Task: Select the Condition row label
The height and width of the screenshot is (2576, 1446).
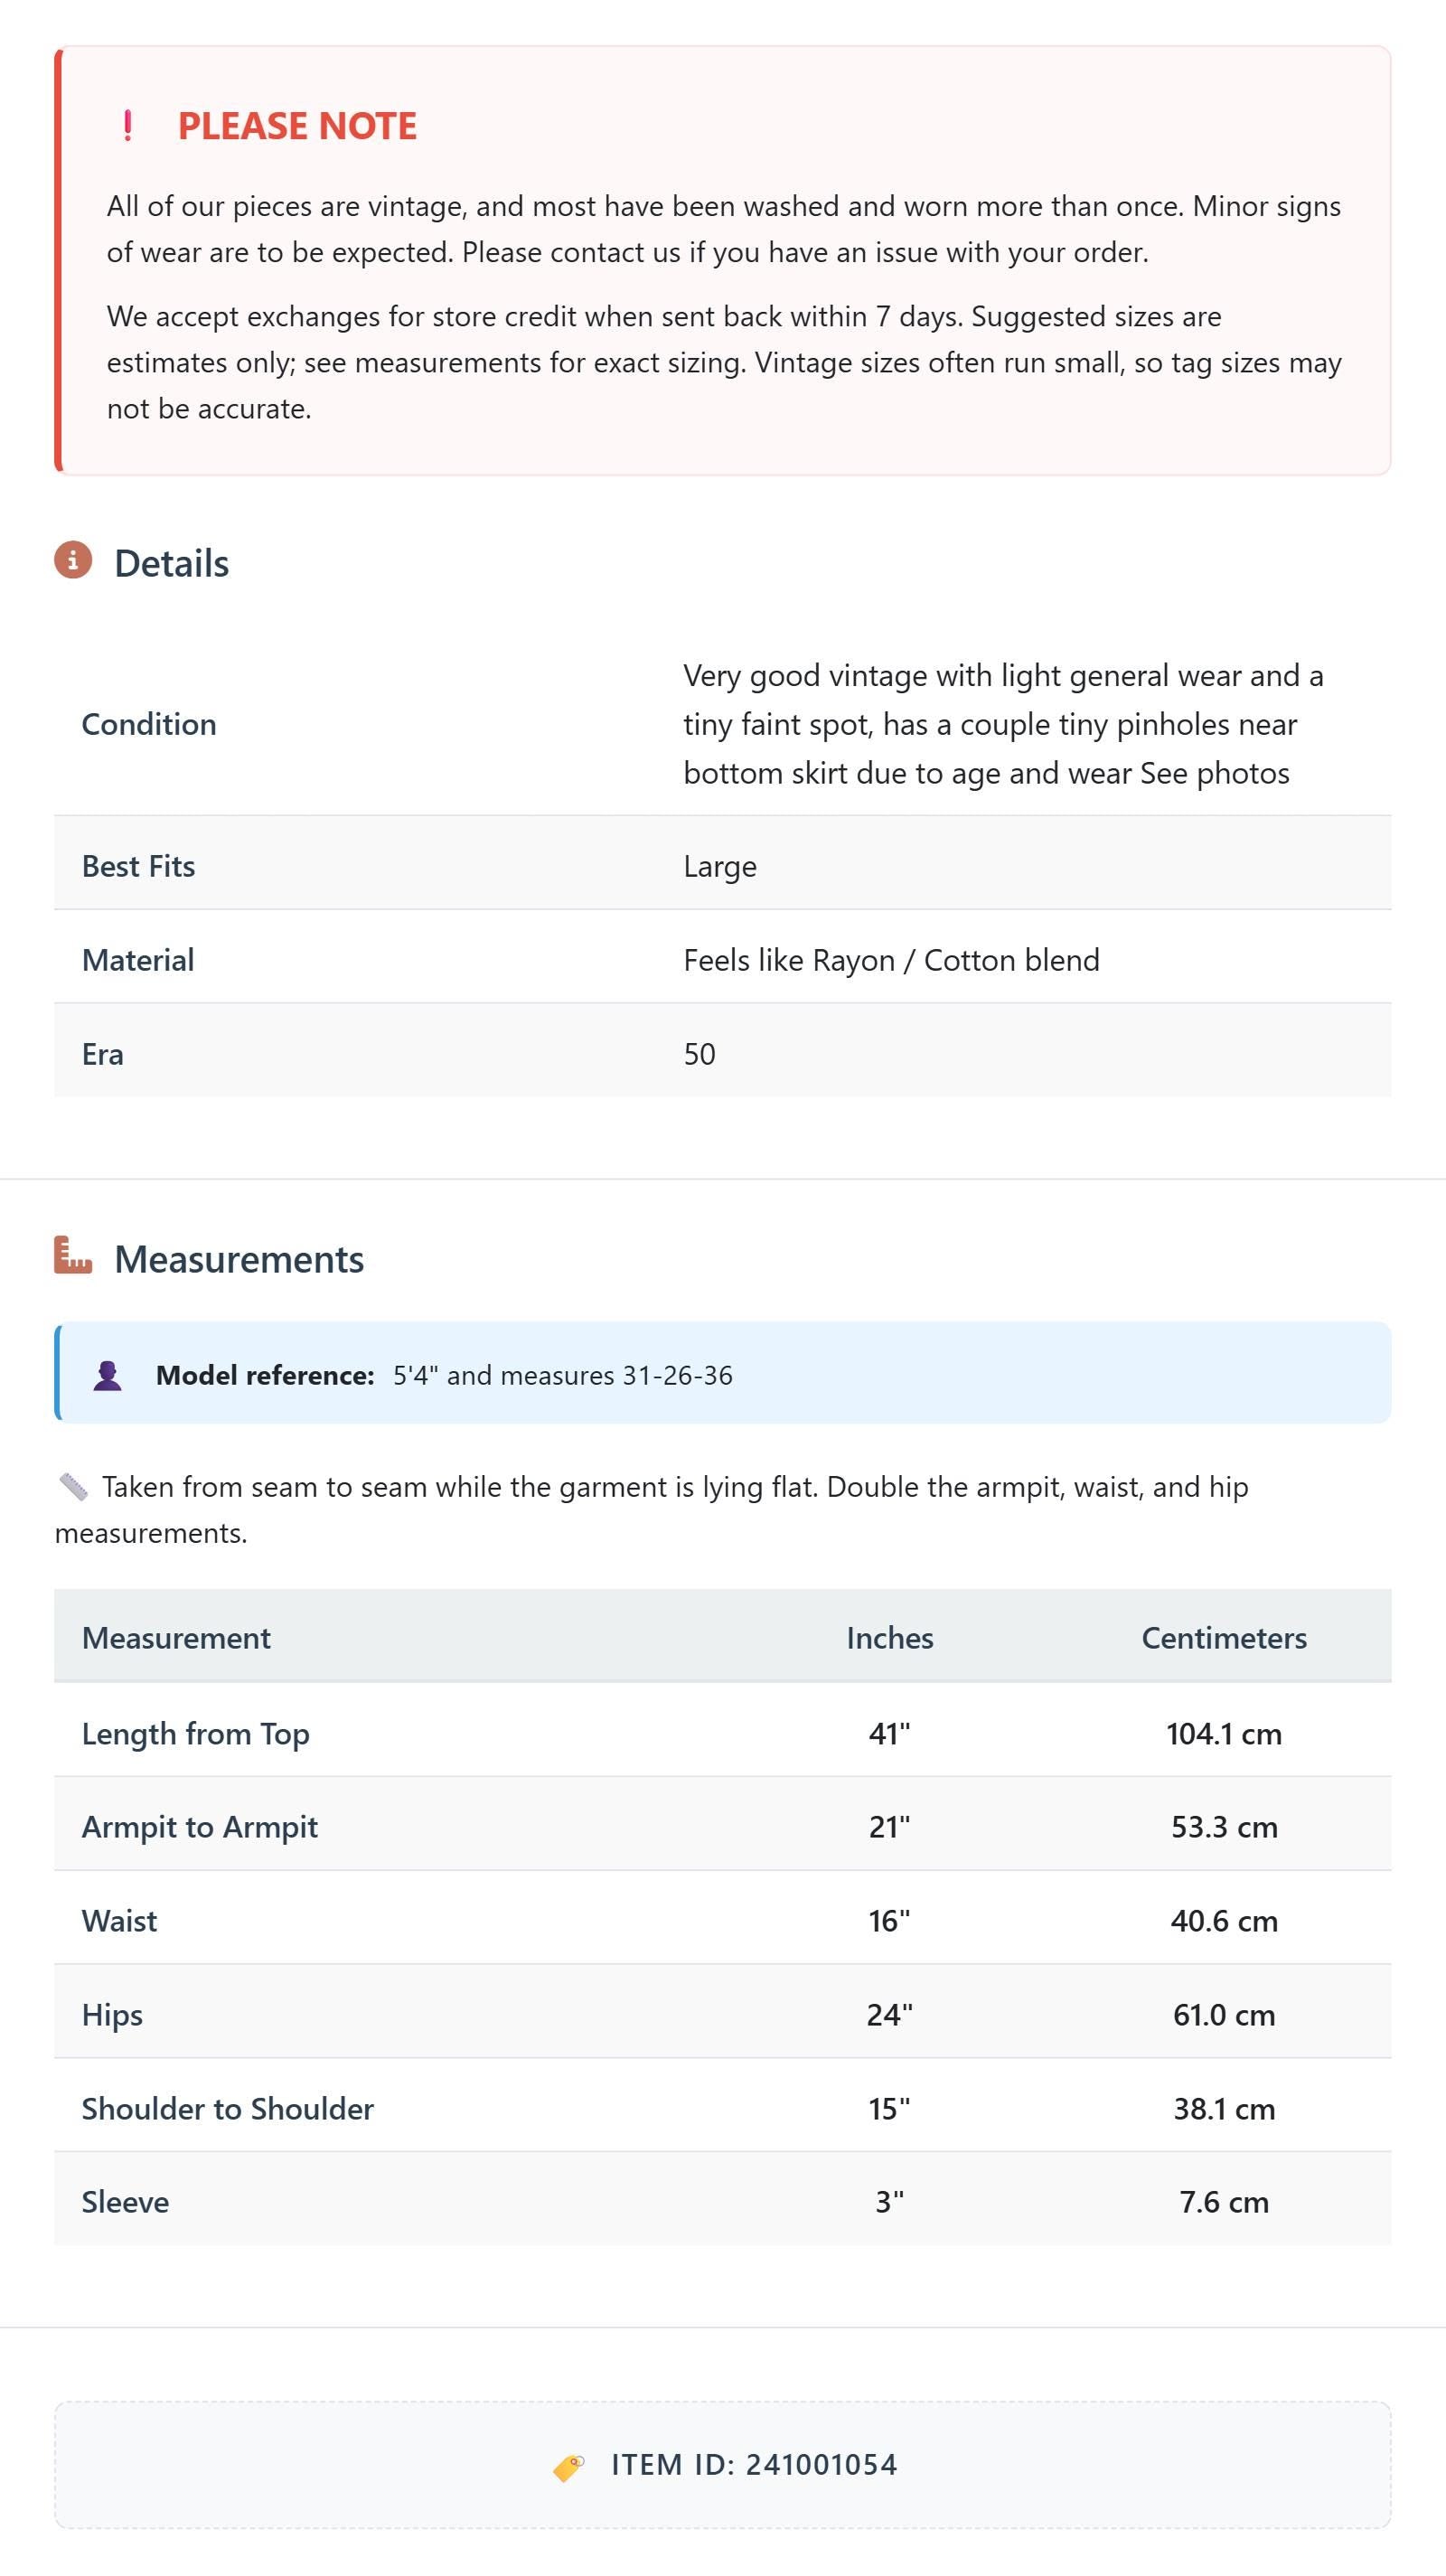Action: [149, 724]
